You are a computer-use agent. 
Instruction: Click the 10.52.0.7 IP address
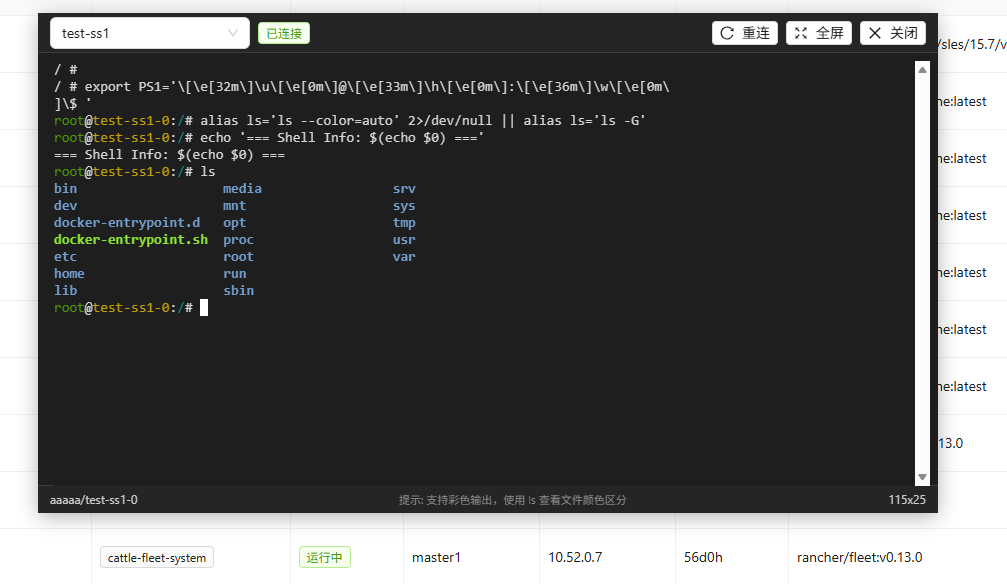[x=577, y=557]
